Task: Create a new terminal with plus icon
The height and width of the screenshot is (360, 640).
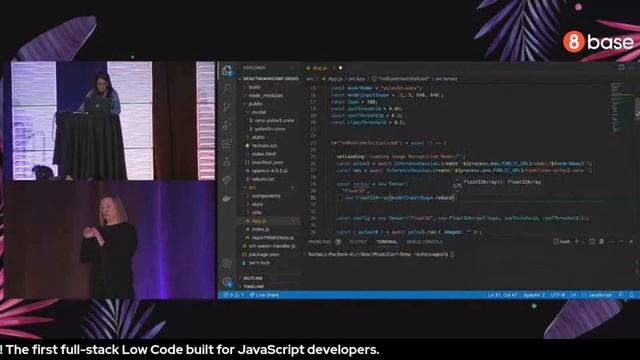Action: pos(577,242)
